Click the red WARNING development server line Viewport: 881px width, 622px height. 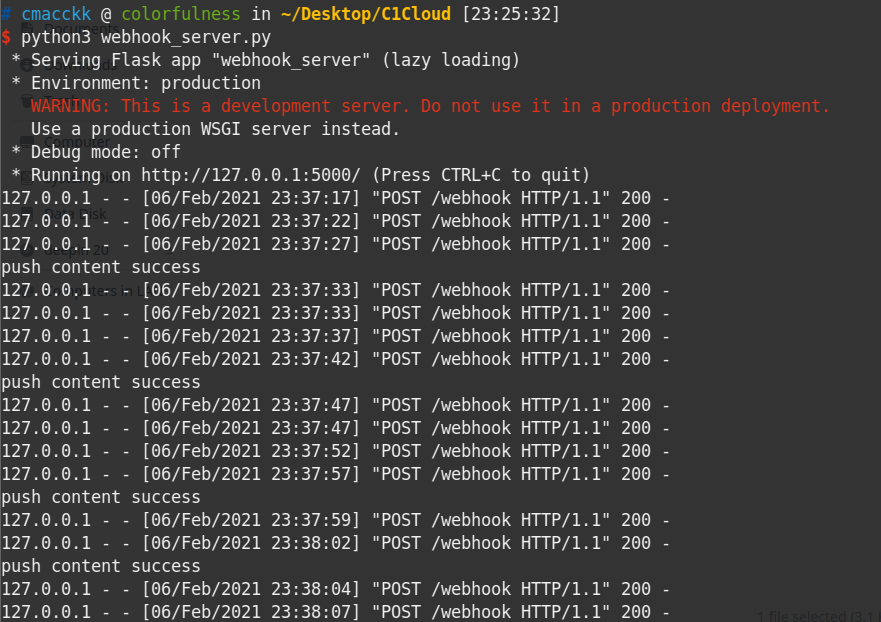430,106
